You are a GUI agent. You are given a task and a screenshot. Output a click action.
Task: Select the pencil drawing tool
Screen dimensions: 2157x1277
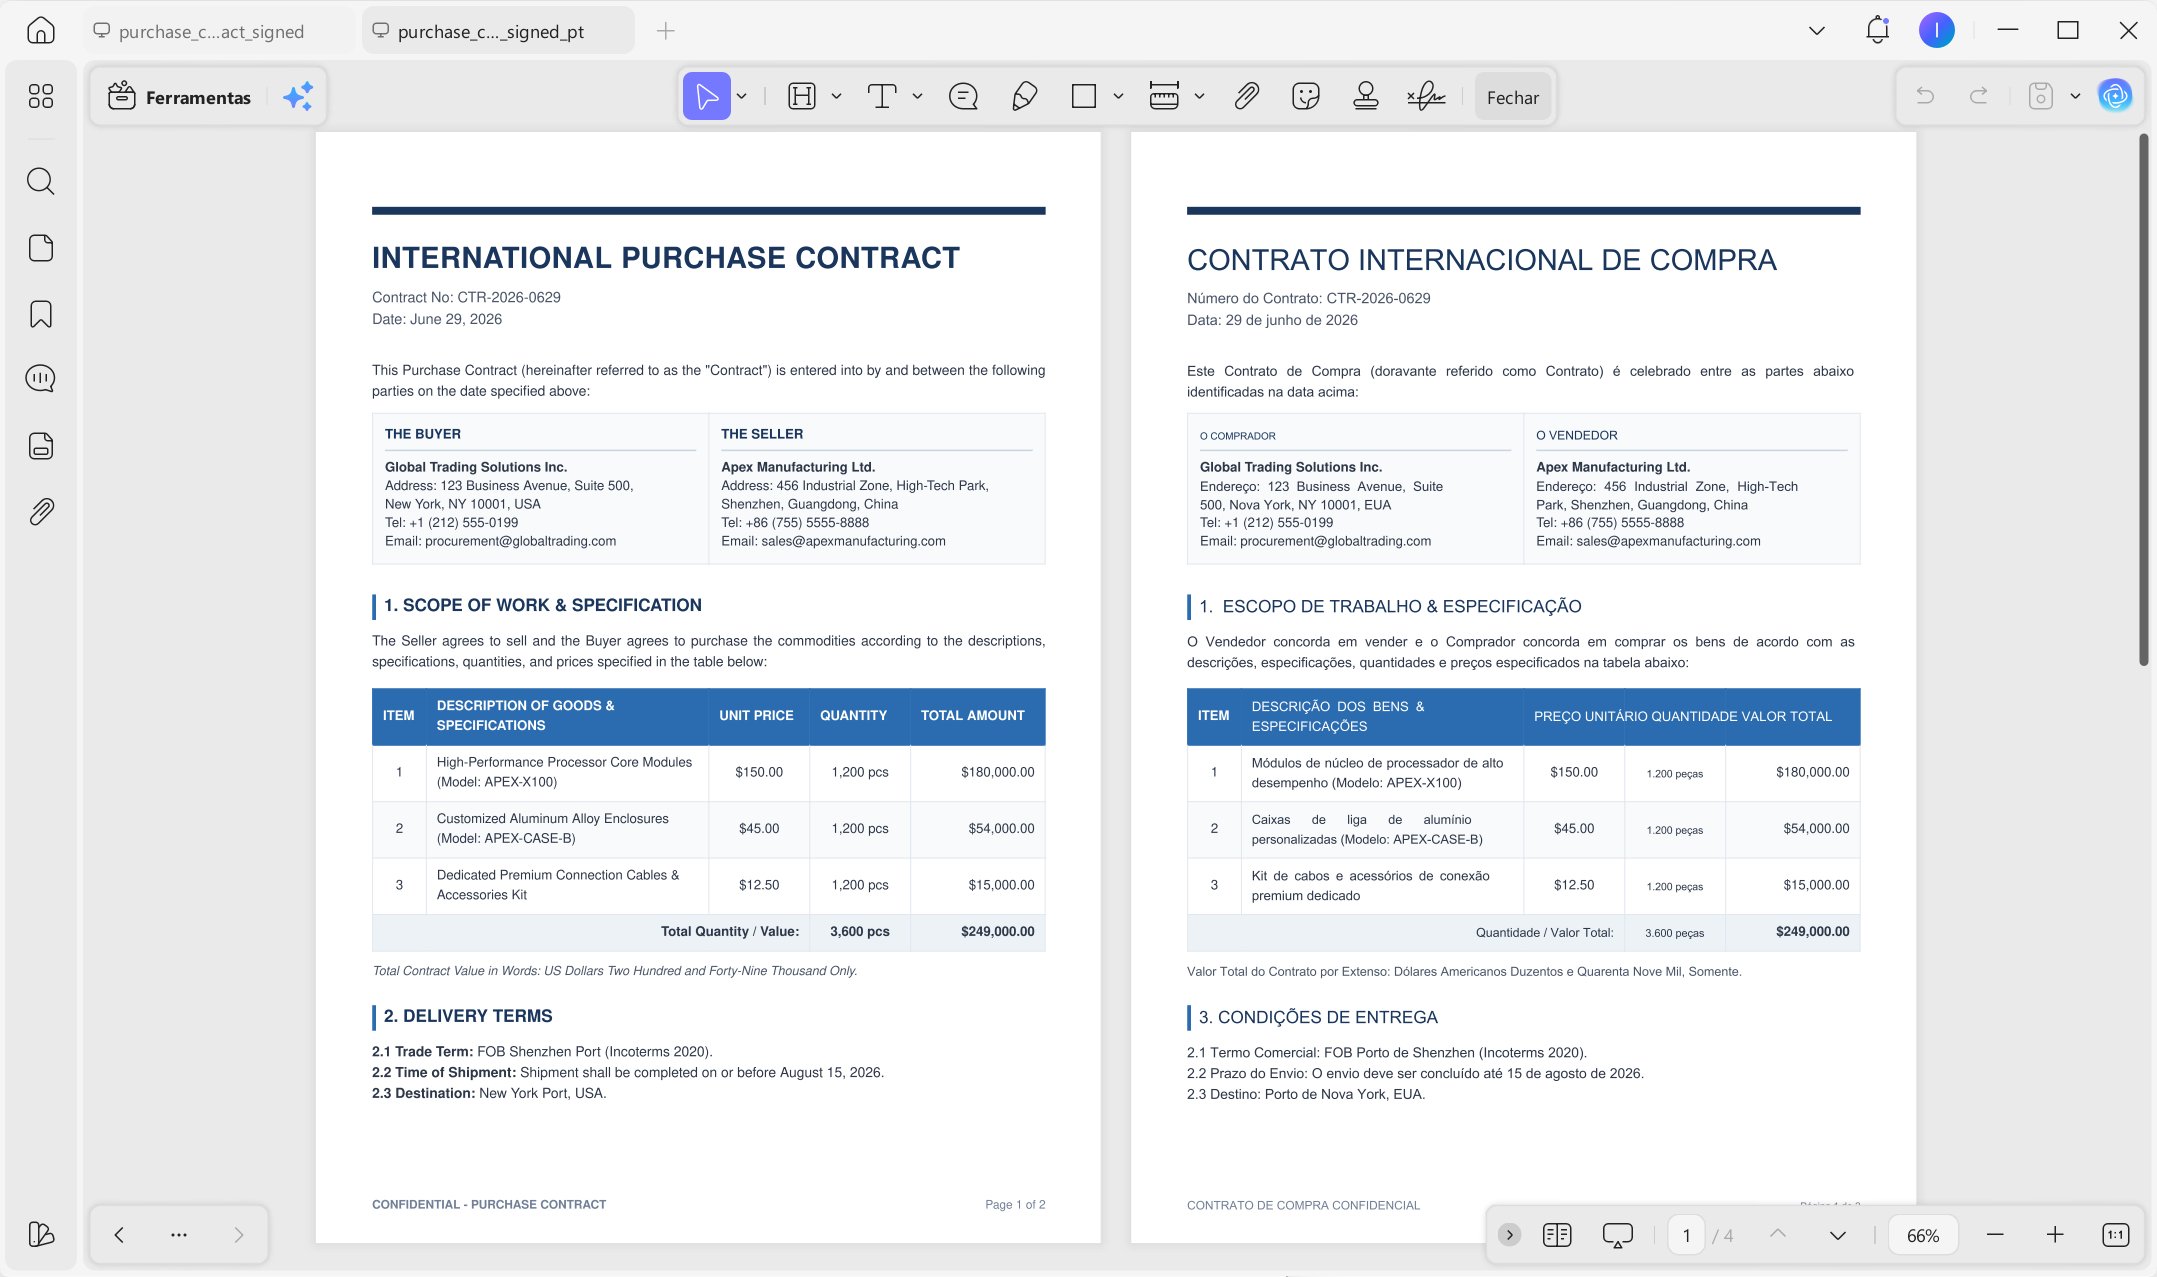click(x=1024, y=96)
